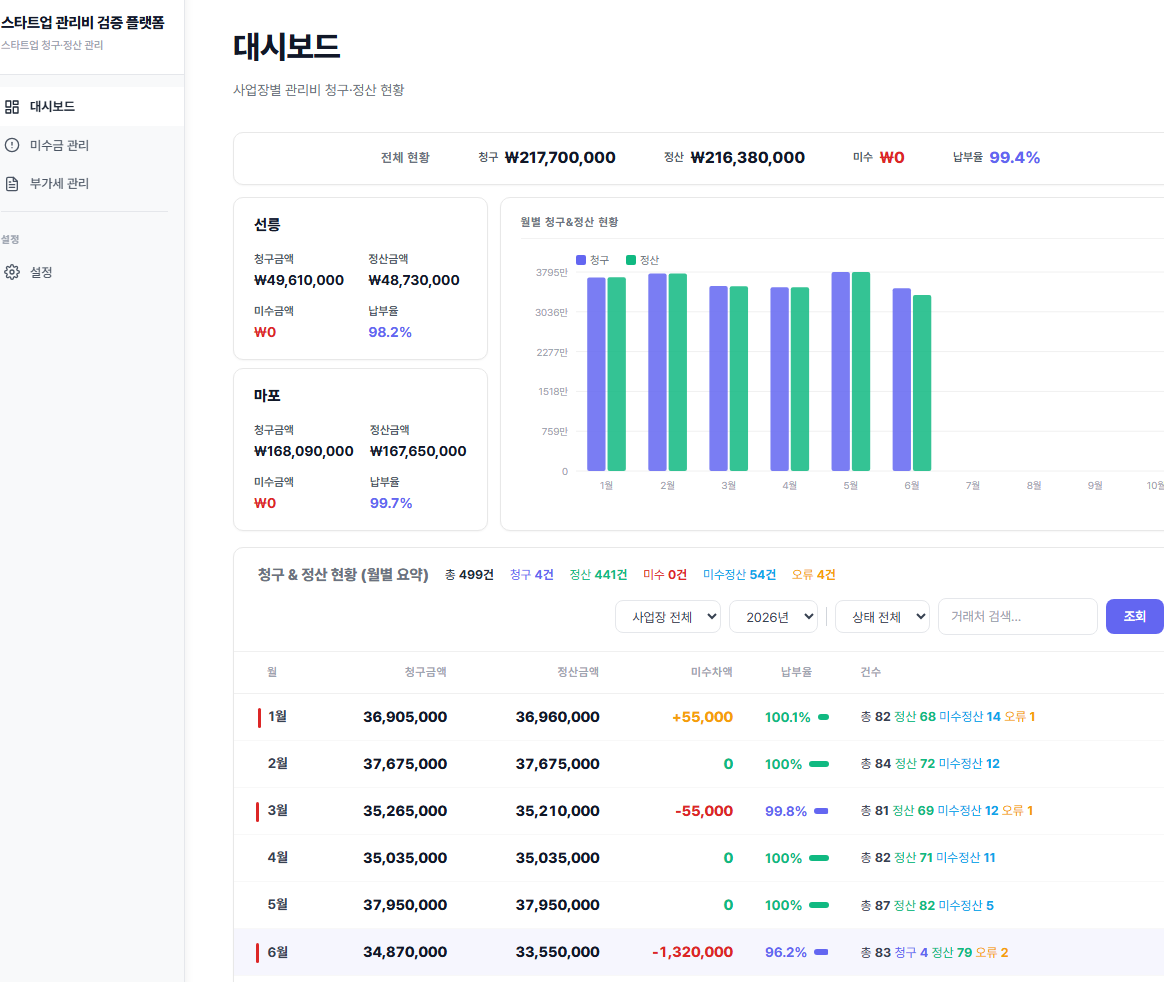The image size is (1164, 982).
Task: Toggle the 정산 legend swatch in chart
Action: pos(631,260)
